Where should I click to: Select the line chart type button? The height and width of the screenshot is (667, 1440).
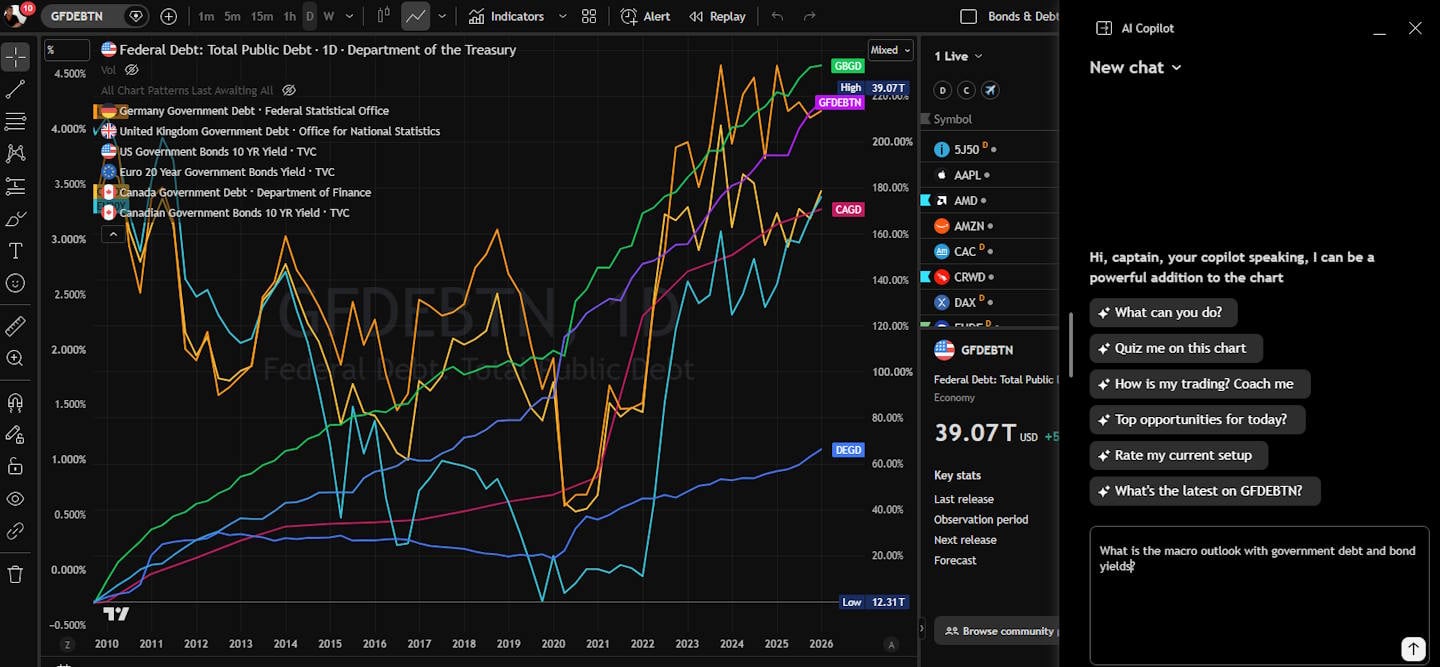pyautogui.click(x=415, y=16)
